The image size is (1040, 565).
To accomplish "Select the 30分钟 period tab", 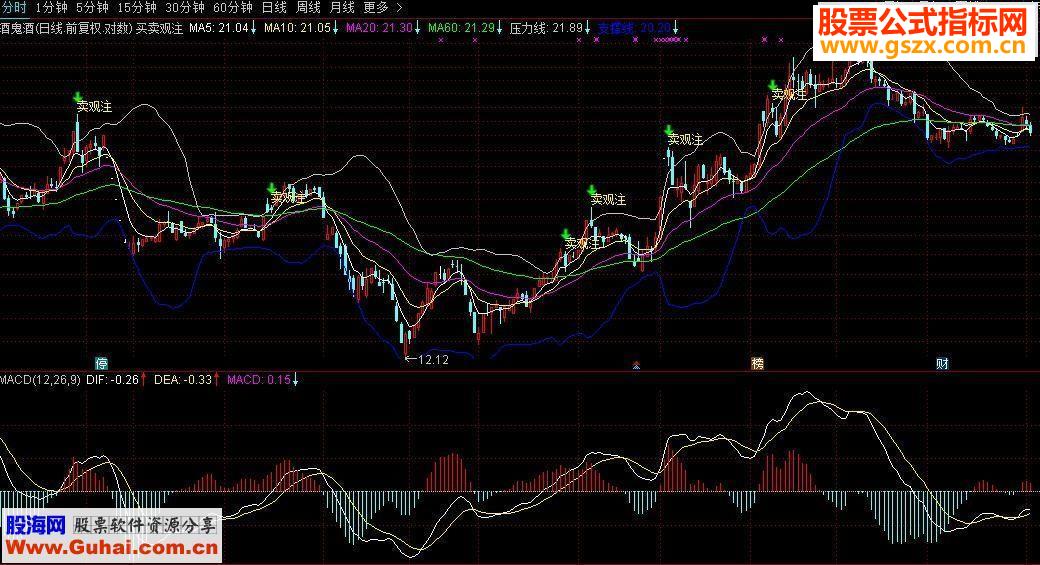I will pyautogui.click(x=185, y=7).
